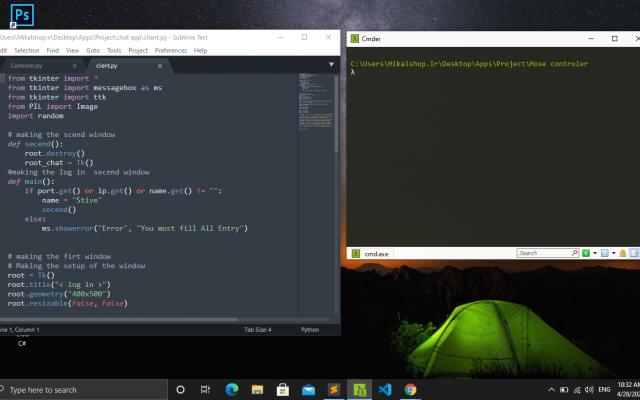The image size is (640, 400).
Task: Click the Cmder lambda icon in title bar
Action: (x=355, y=39)
